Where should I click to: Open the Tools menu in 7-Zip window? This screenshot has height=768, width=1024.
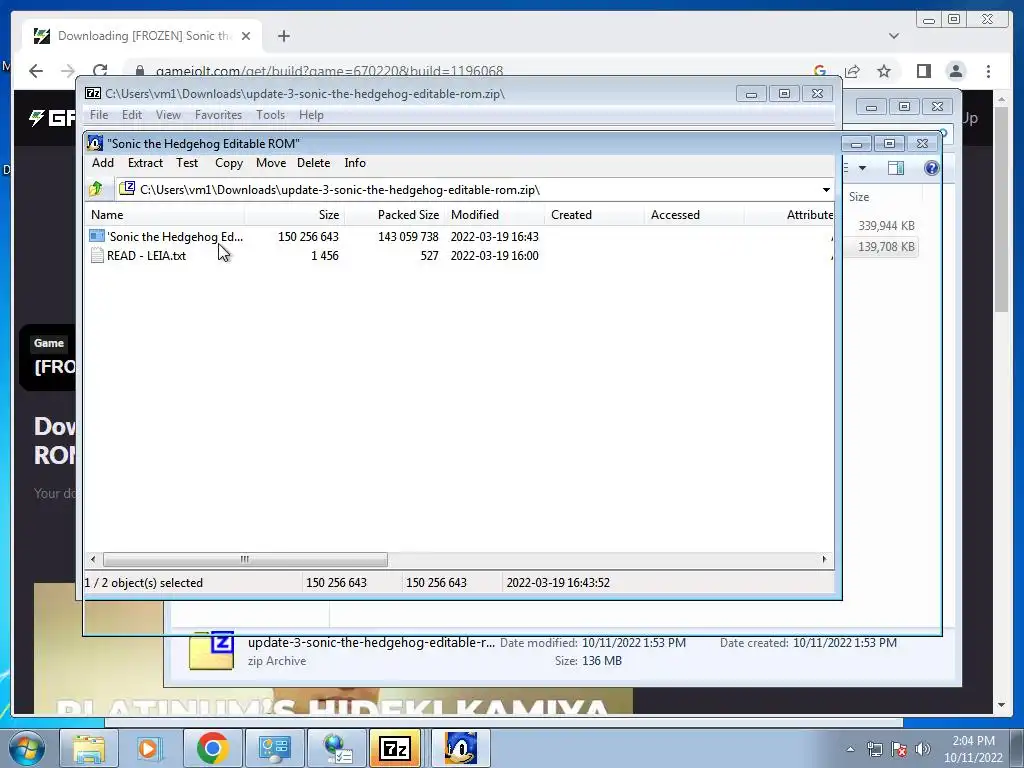click(x=270, y=114)
